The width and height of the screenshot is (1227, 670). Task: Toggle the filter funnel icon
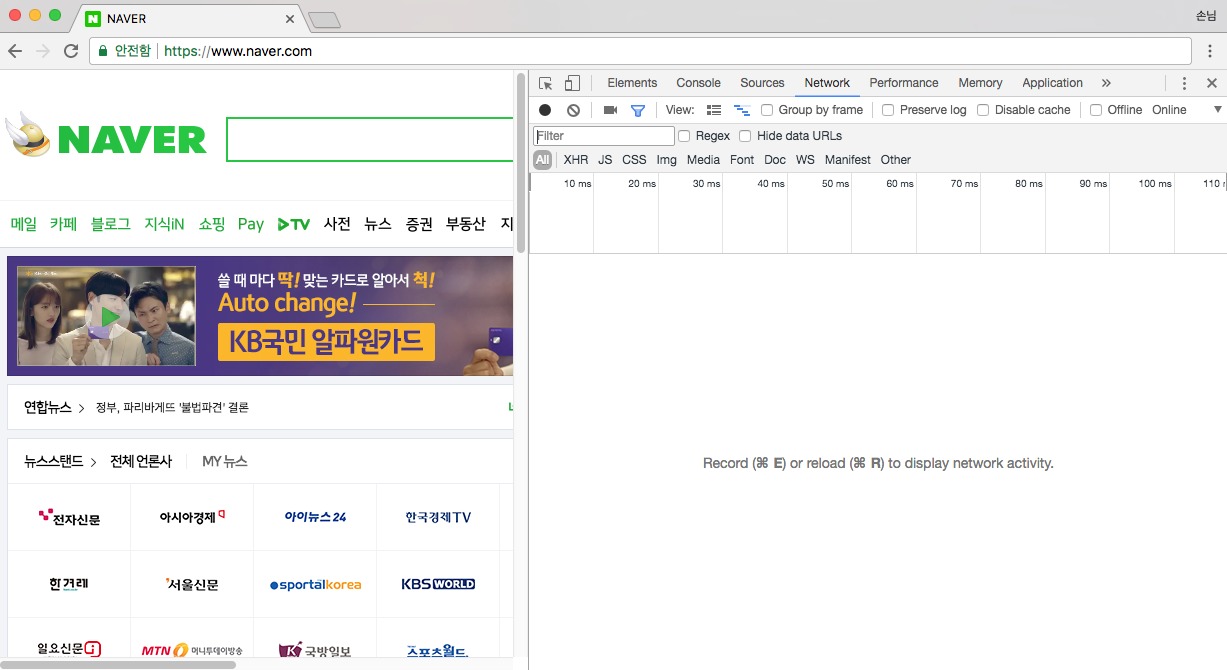pos(638,110)
